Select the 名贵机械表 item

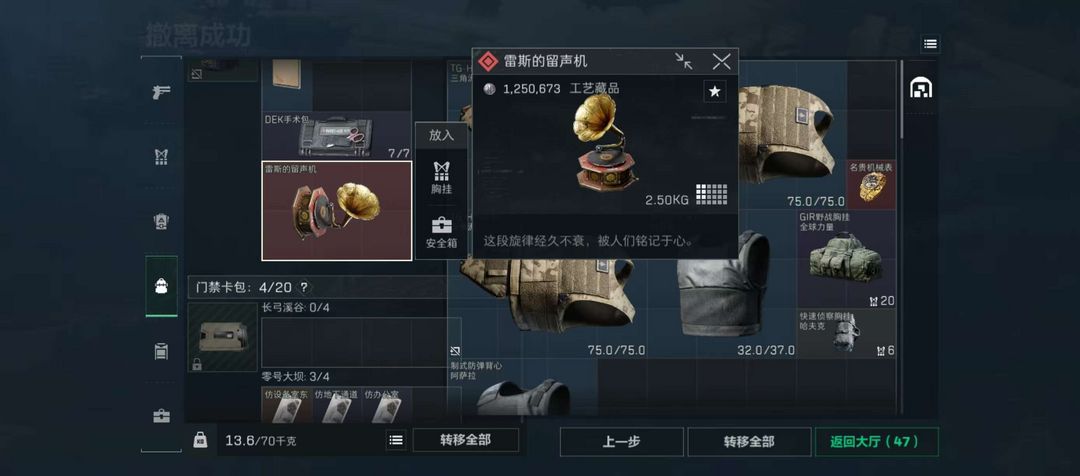click(871, 184)
